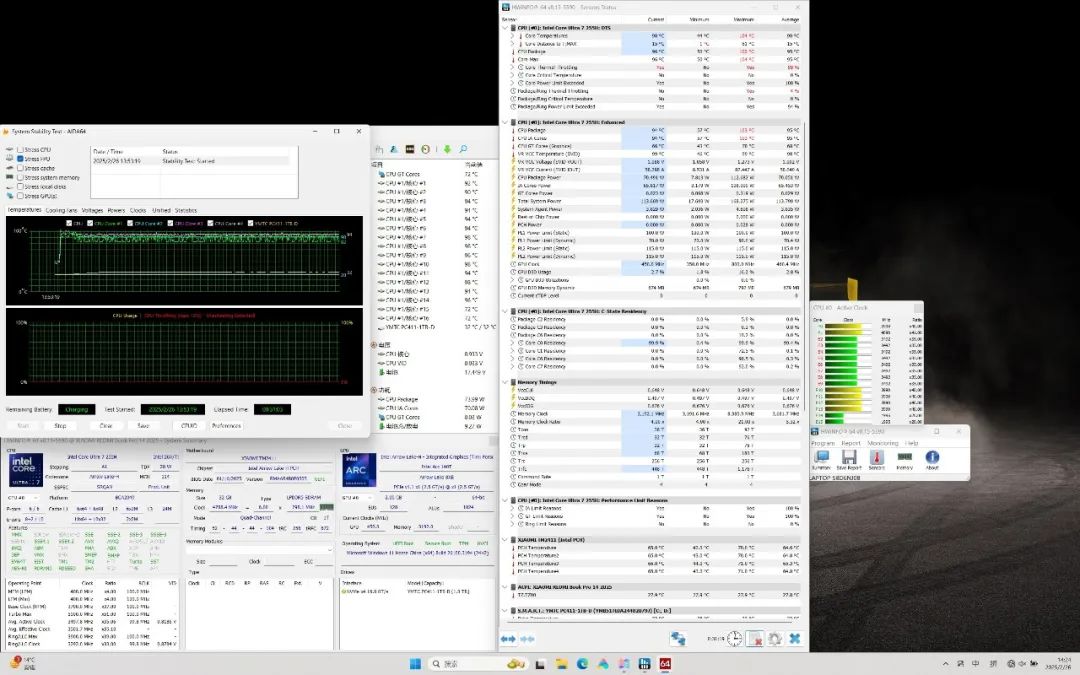
Task: Toggle CPU Core #4 graph checkbox
Action: 211,223
